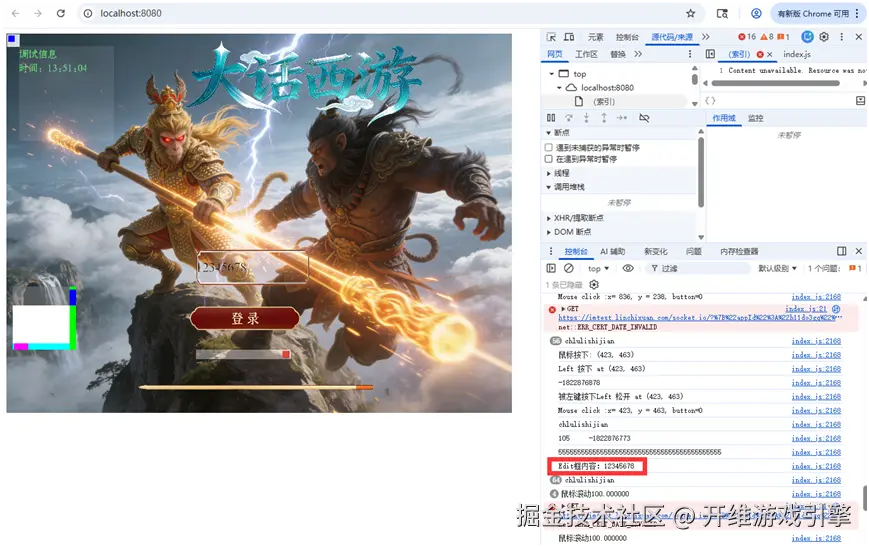Click the 有新版 Chrome 可用 update button
Screen dimensions: 869x547
click(813, 13)
